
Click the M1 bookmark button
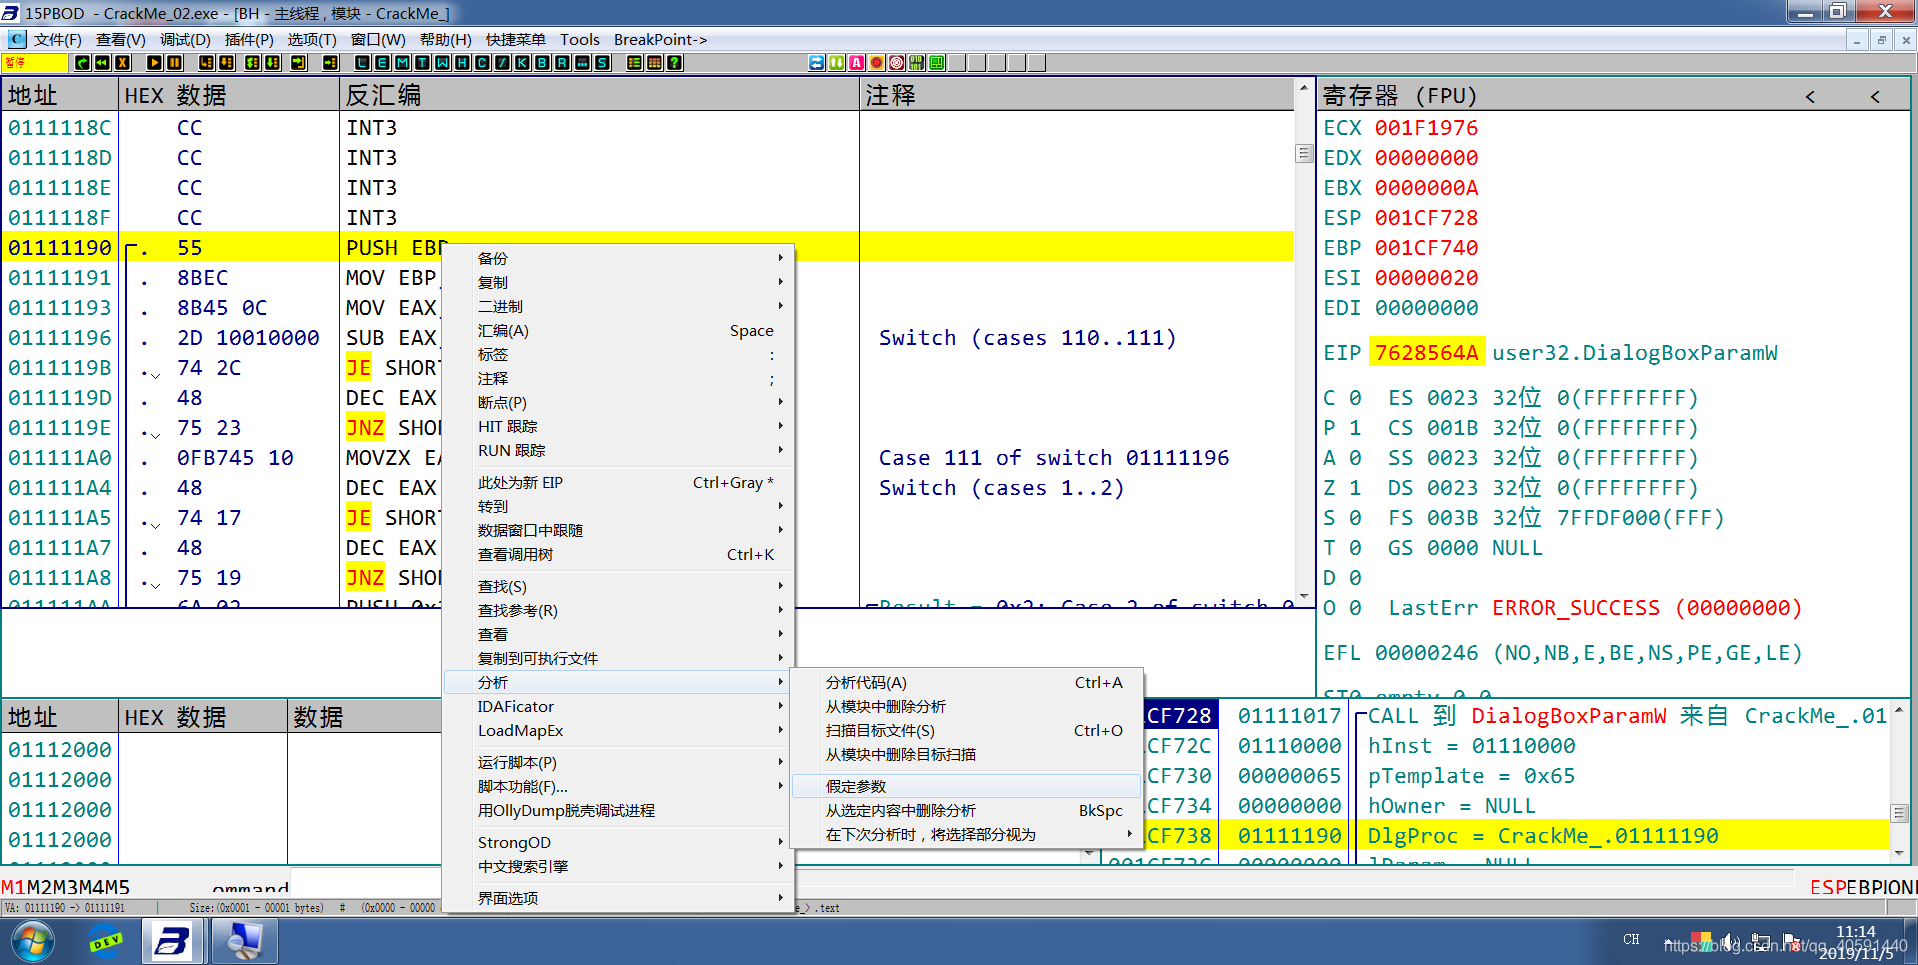click(13, 887)
